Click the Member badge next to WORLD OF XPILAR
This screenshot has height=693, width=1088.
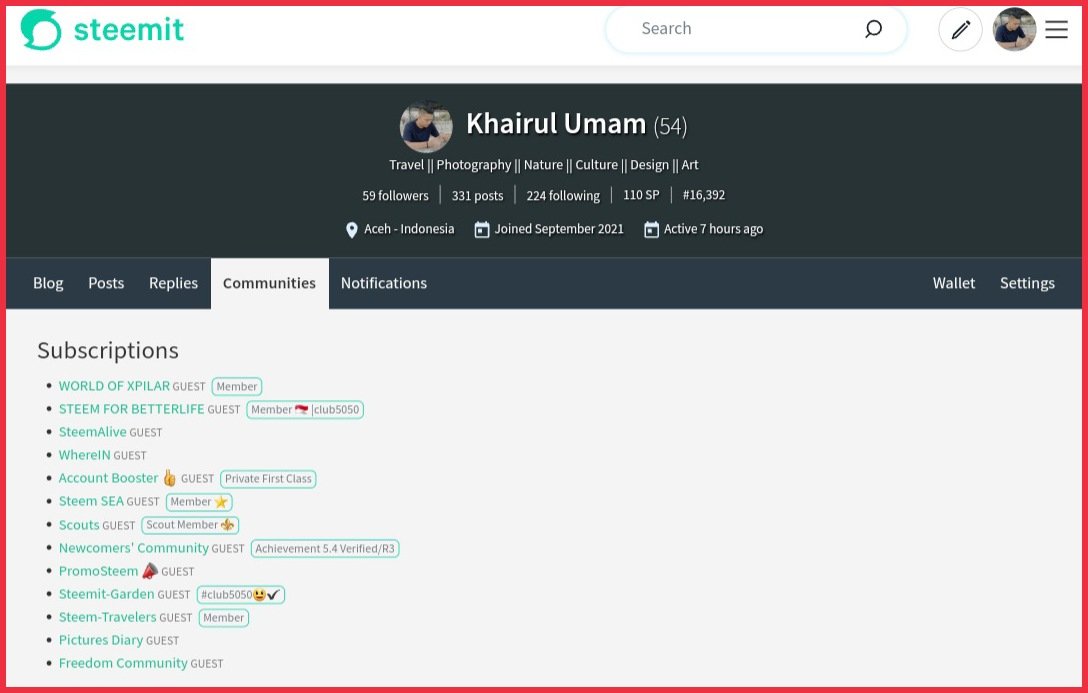(237, 386)
